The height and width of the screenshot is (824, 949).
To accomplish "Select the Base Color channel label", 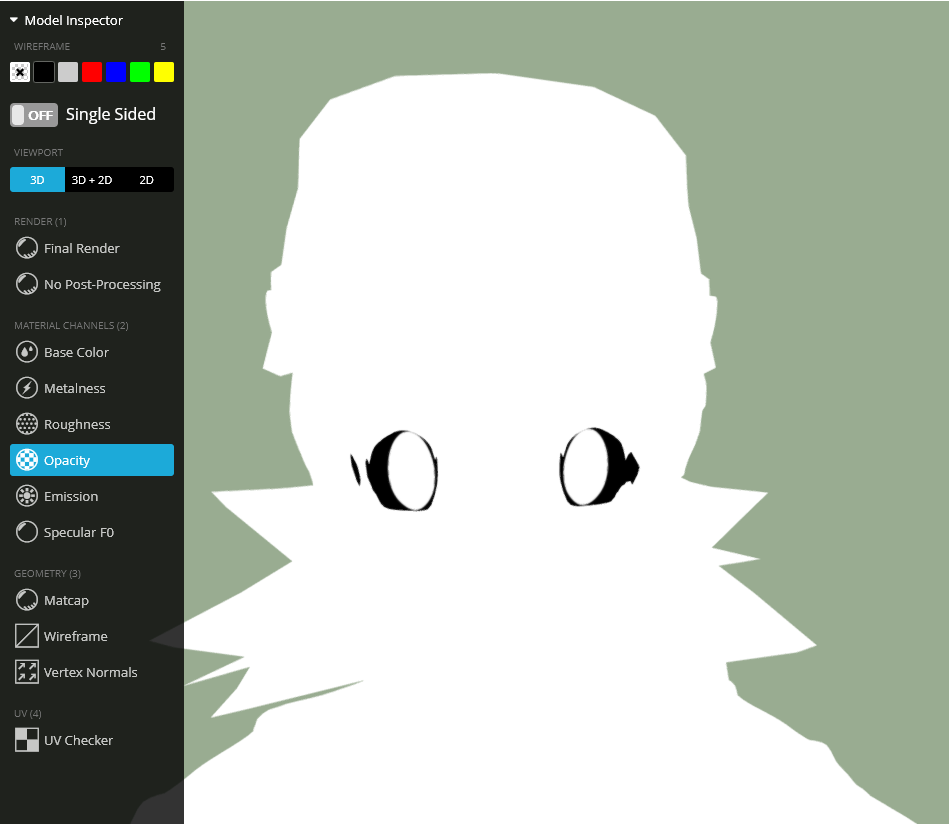I will click(x=76, y=352).
